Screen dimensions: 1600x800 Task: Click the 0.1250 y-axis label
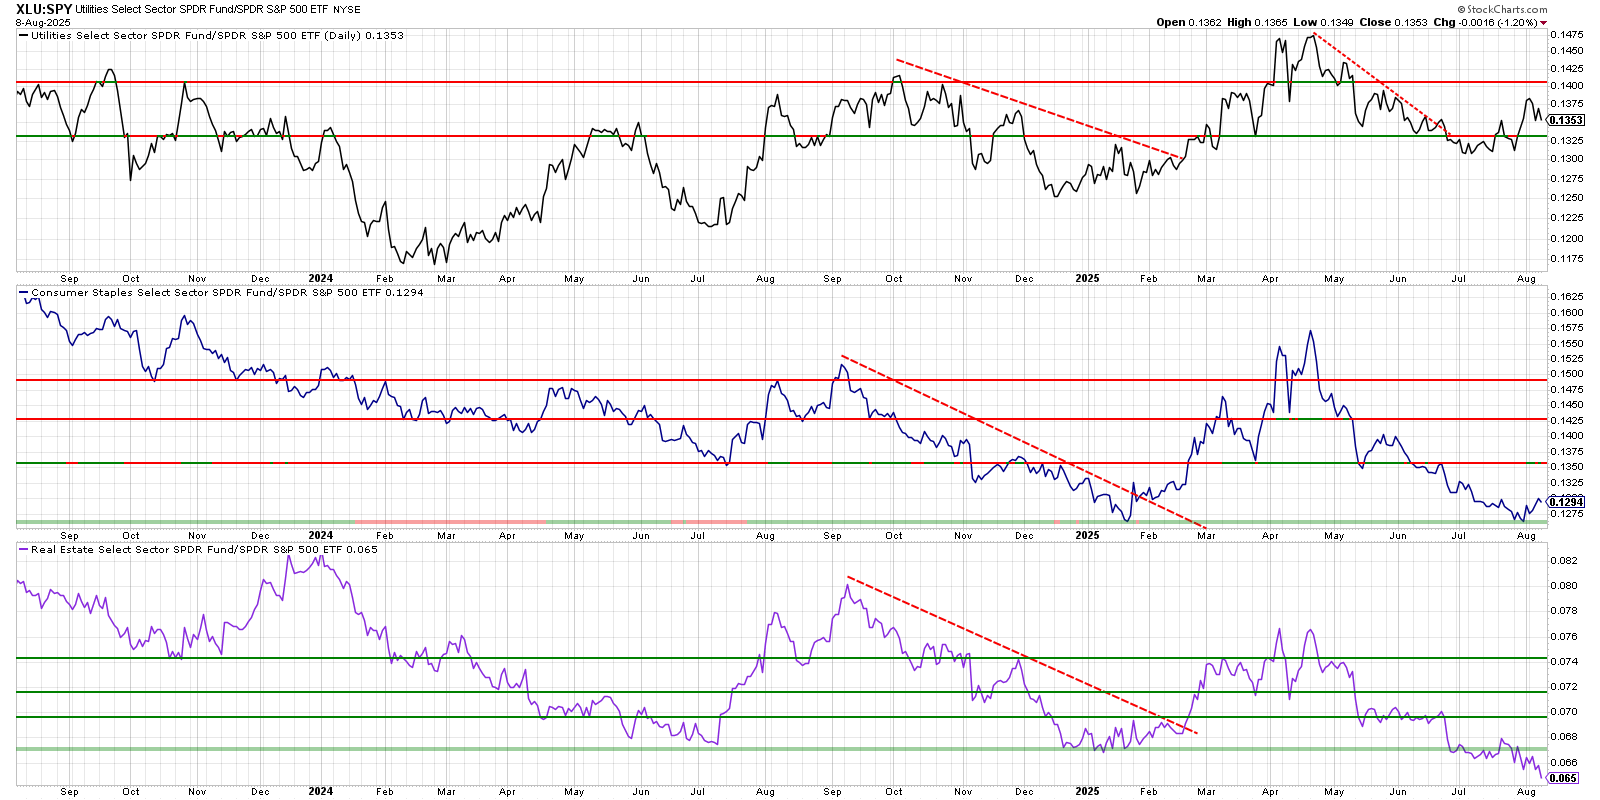[x=1566, y=197]
